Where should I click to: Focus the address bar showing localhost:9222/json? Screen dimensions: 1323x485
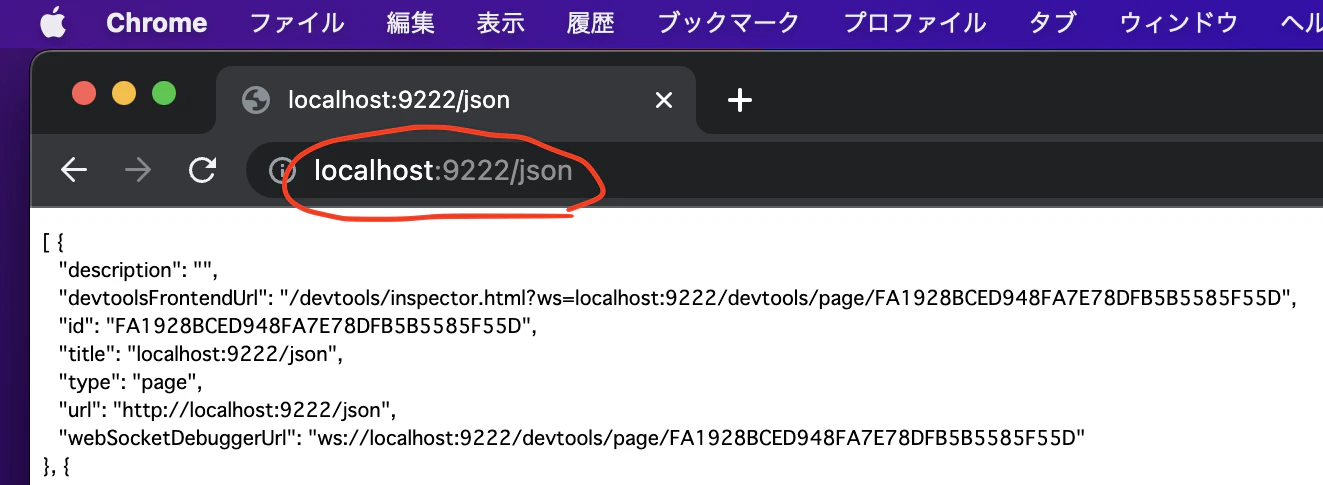tap(785, 171)
